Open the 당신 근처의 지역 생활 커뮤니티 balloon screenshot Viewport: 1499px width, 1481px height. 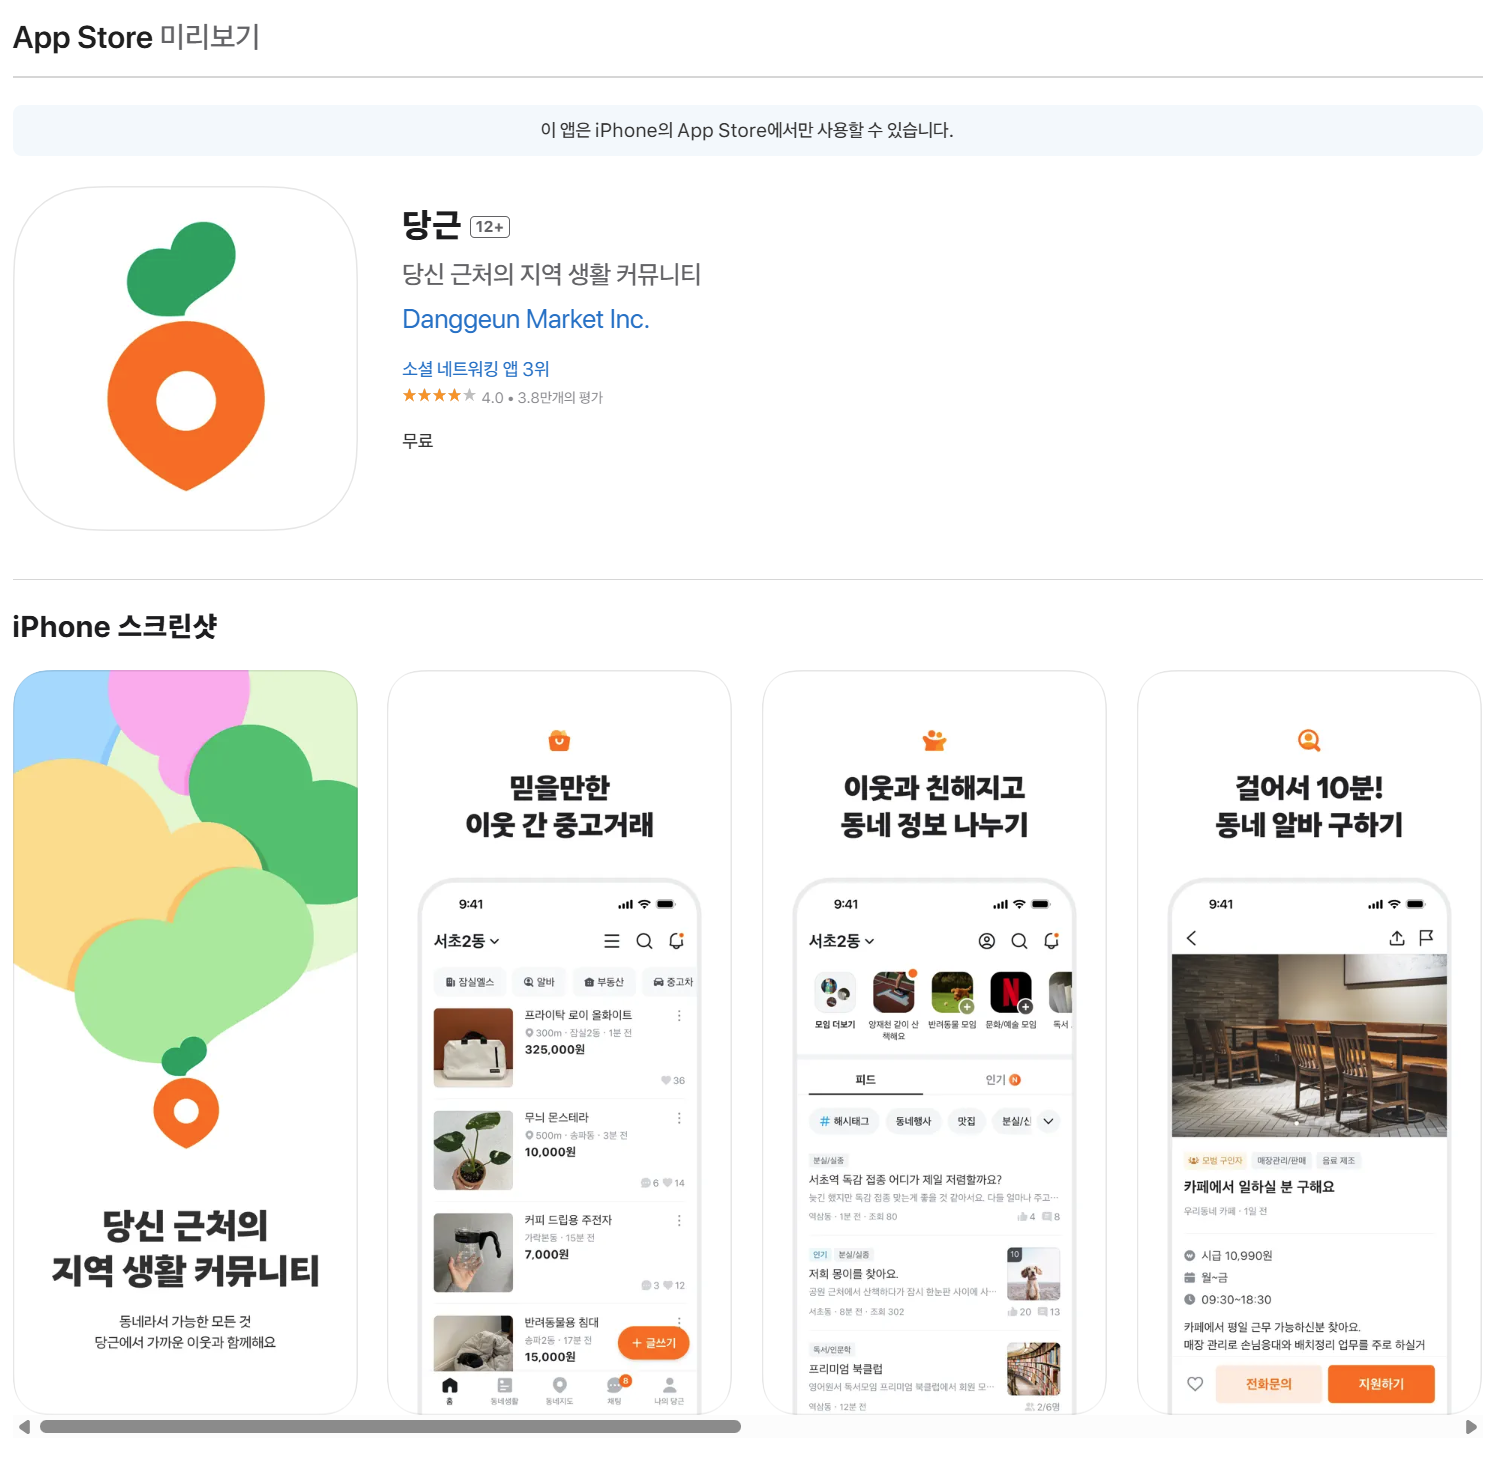pos(185,1041)
